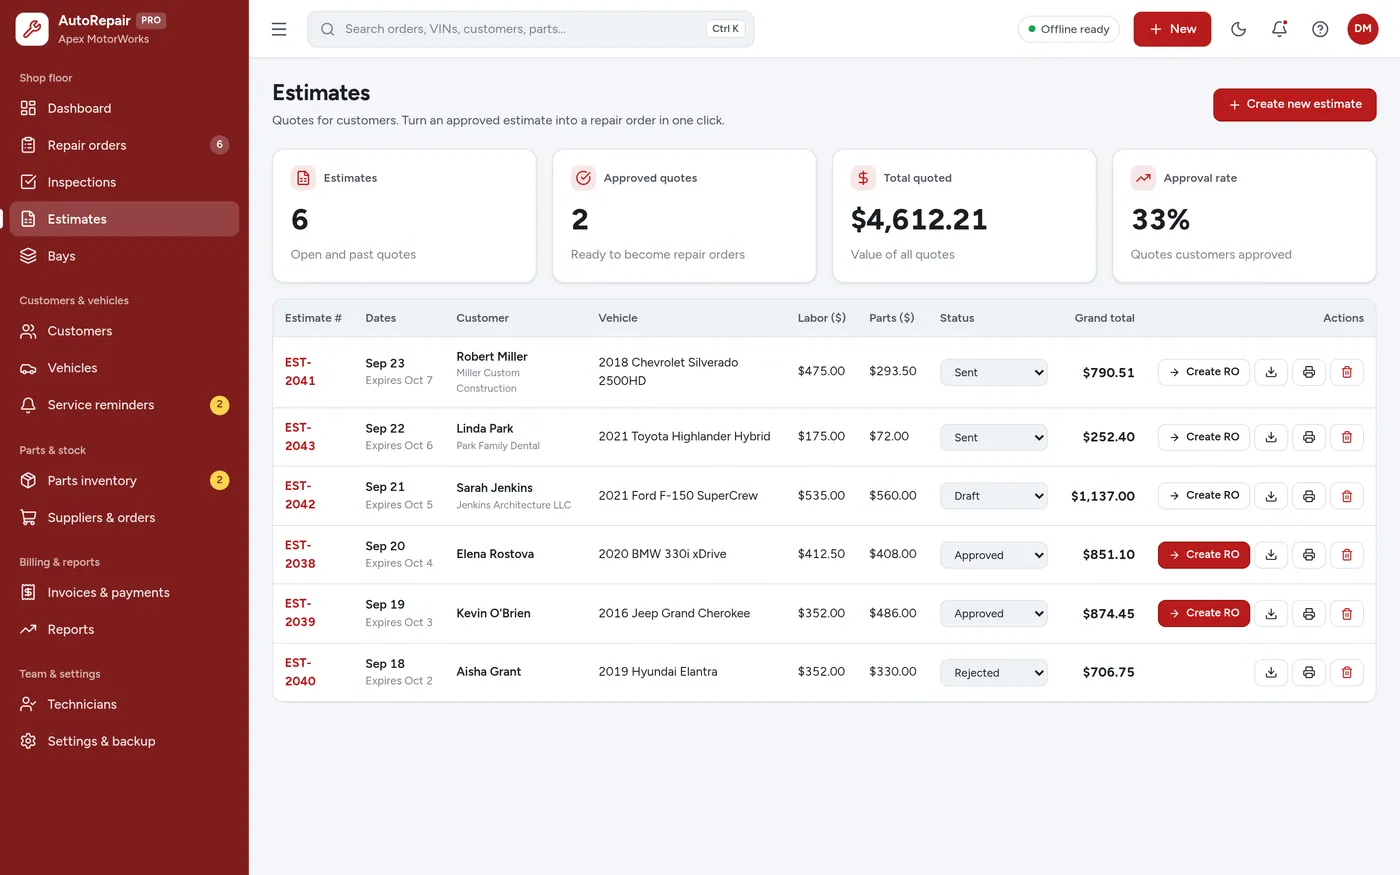This screenshot has height=875, width=1400.
Task: Create RO for Kevin O'Brien's estimate
Action: (x=1204, y=614)
